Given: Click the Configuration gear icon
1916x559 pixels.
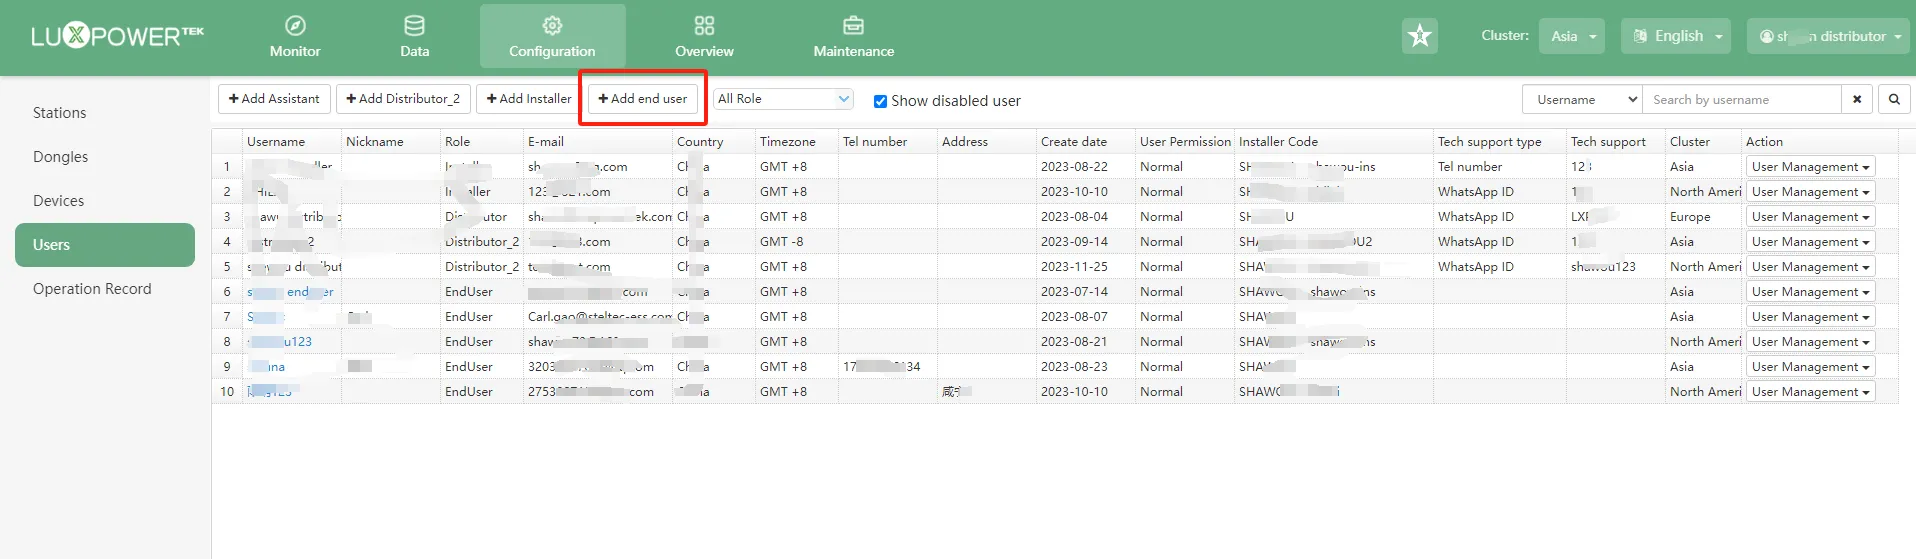Looking at the screenshot, I should click(x=552, y=26).
